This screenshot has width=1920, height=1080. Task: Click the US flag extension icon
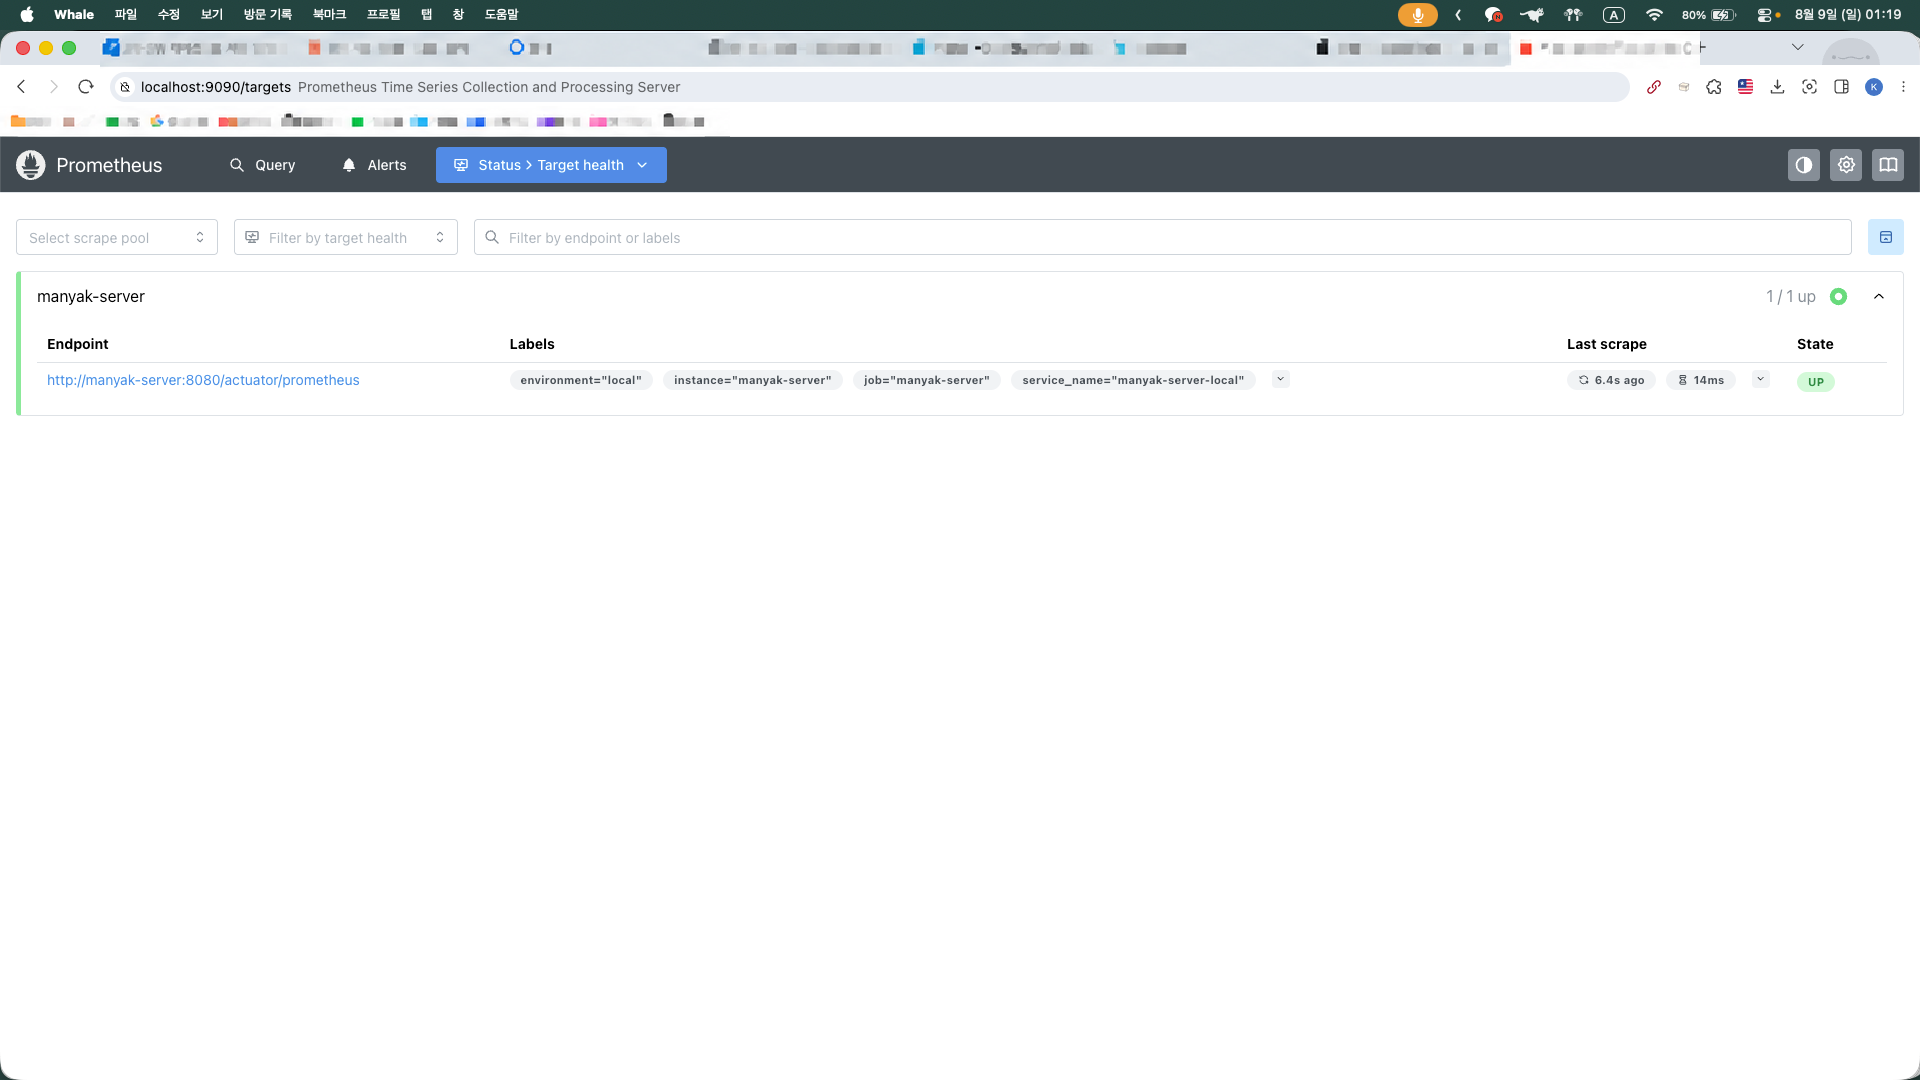[1746, 87]
